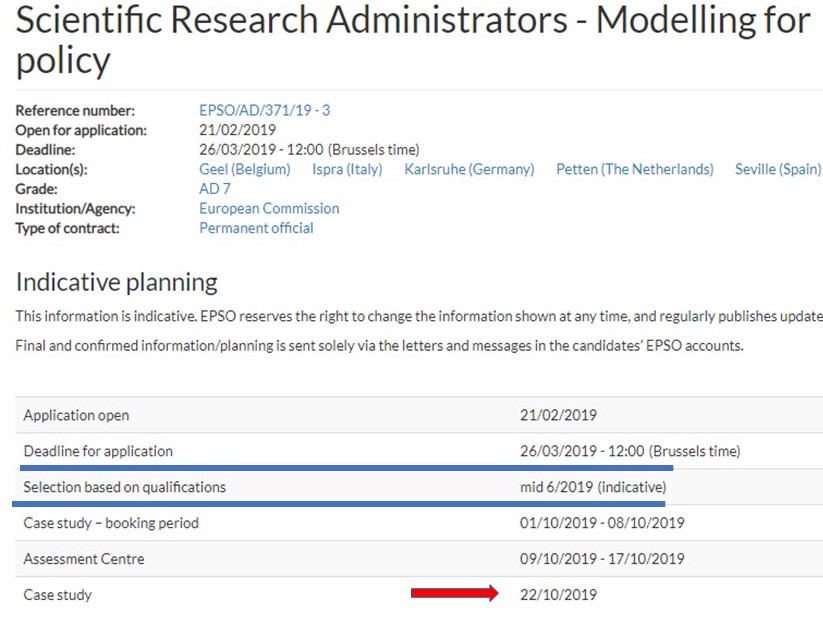Click the red arrow beside 22/10/2019

[454, 594]
